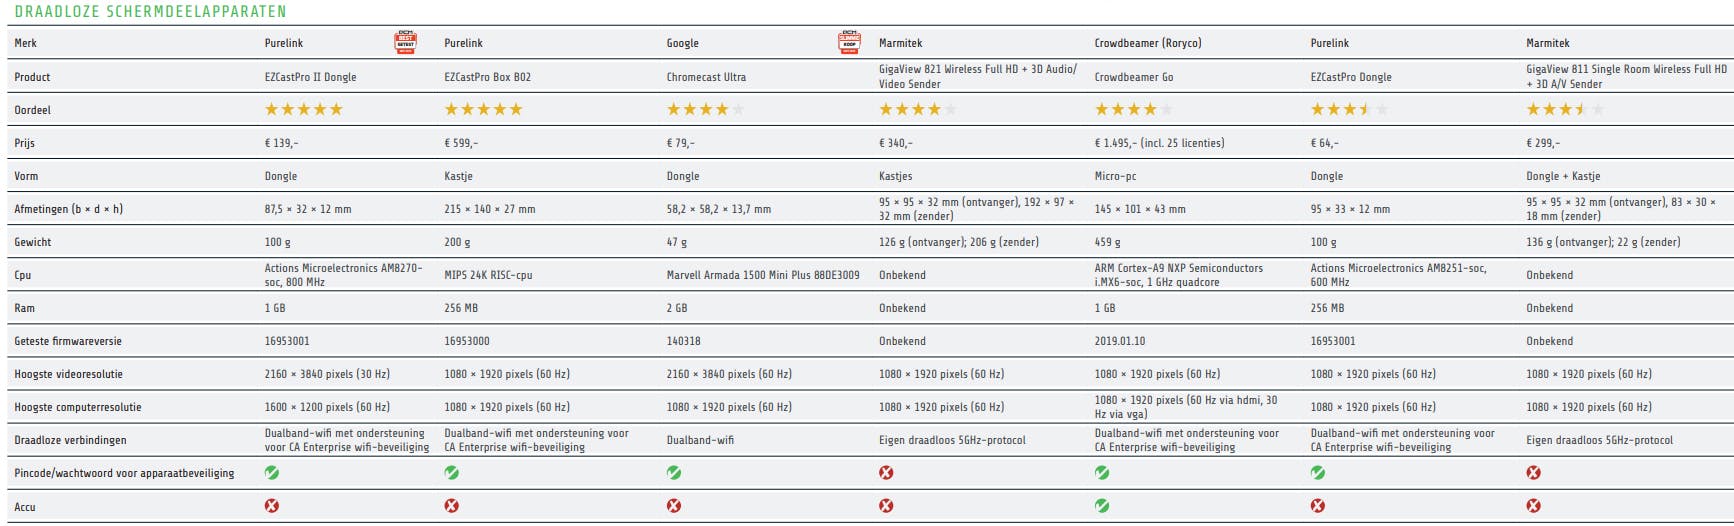
Task: Click the red Pincode cross for GigaView 821
Action: (886, 473)
